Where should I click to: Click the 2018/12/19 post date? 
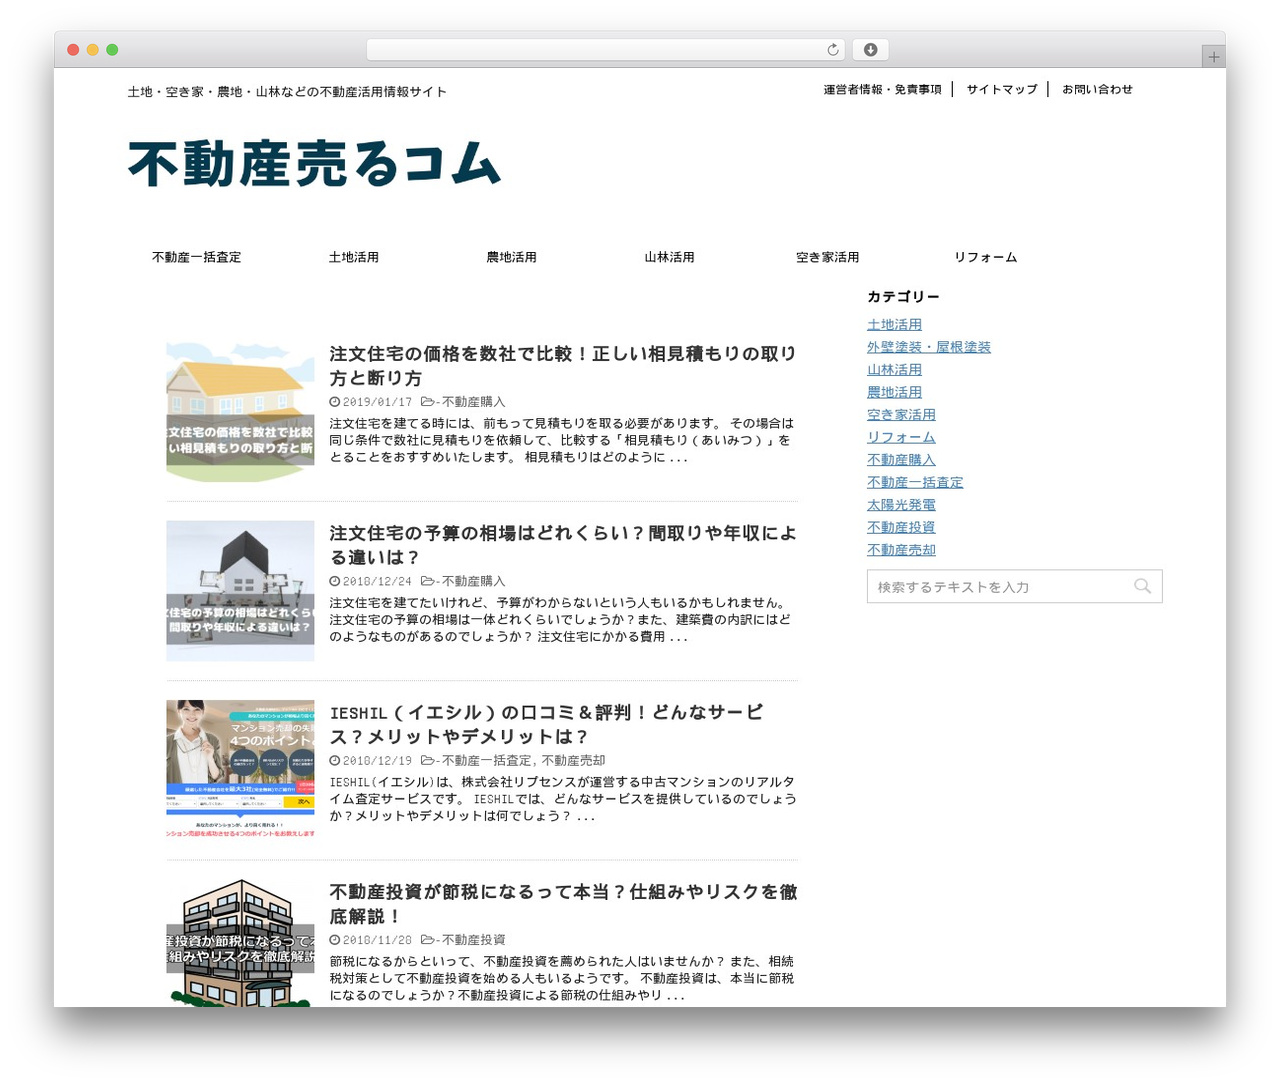click(x=377, y=761)
